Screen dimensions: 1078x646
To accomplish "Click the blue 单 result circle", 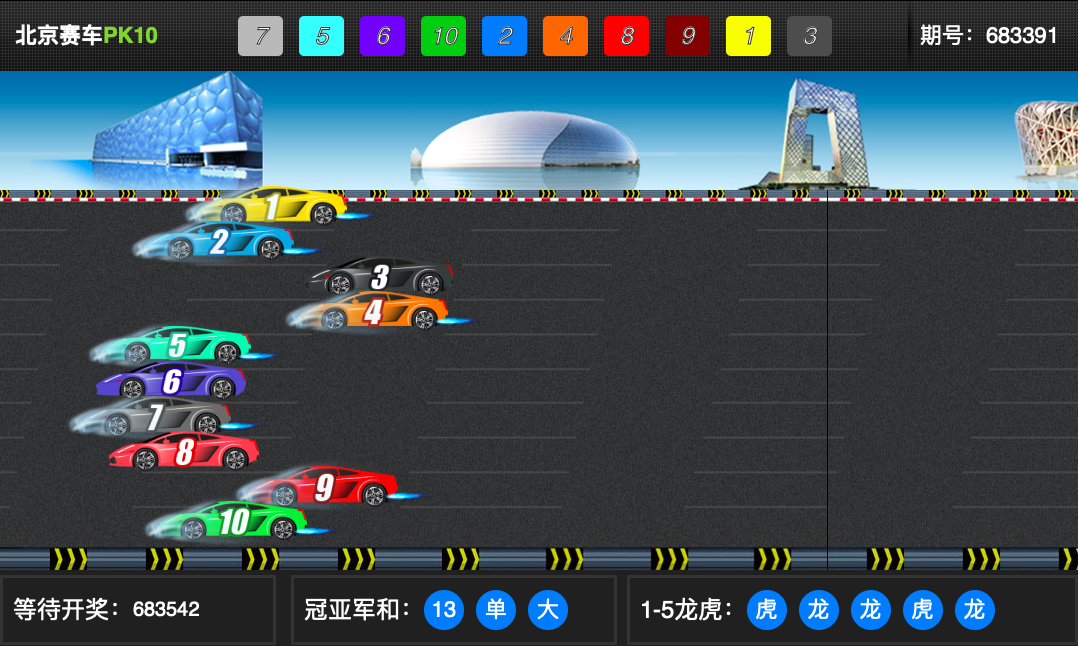I will [x=496, y=610].
